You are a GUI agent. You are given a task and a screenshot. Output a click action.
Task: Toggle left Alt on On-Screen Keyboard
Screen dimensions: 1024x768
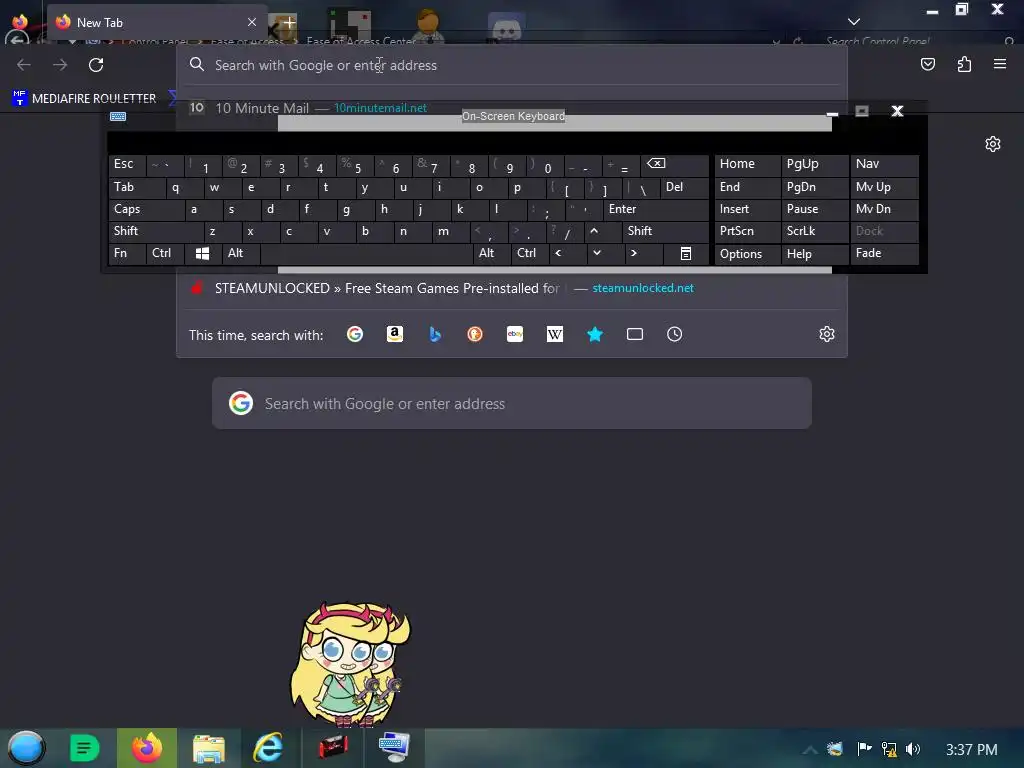coord(241,253)
